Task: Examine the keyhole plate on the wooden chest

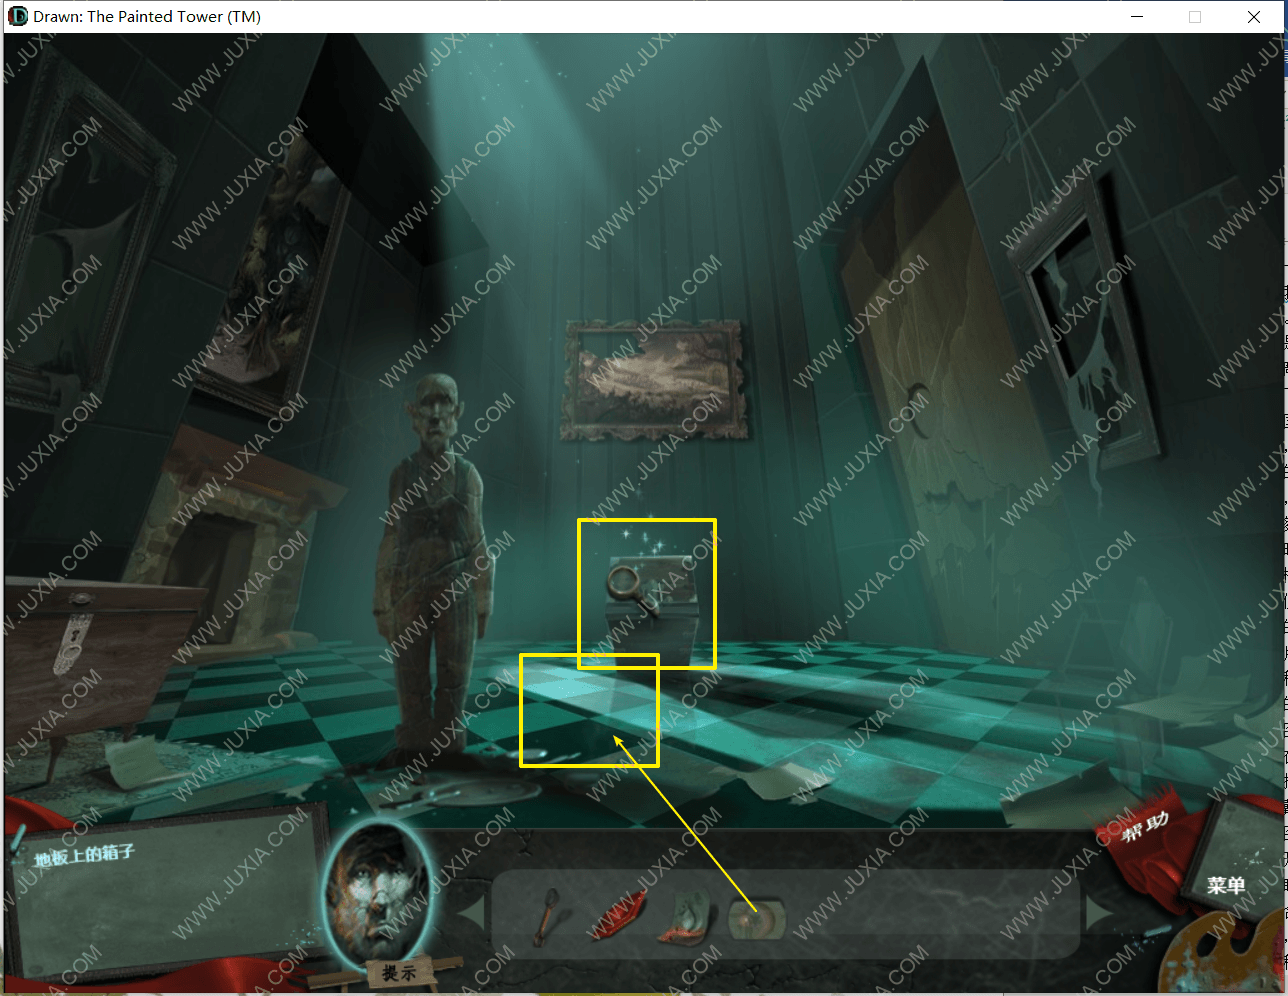Action: pyautogui.click(x=72, y=642)
